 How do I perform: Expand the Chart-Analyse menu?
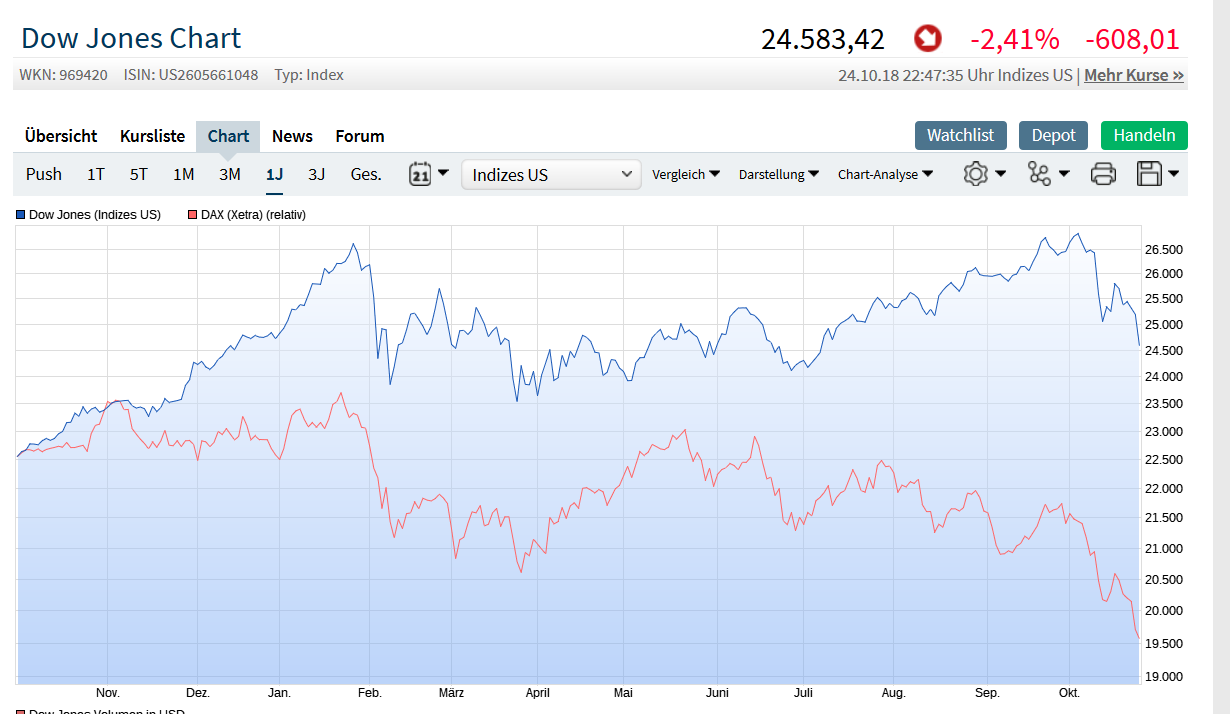click(885, 174)
